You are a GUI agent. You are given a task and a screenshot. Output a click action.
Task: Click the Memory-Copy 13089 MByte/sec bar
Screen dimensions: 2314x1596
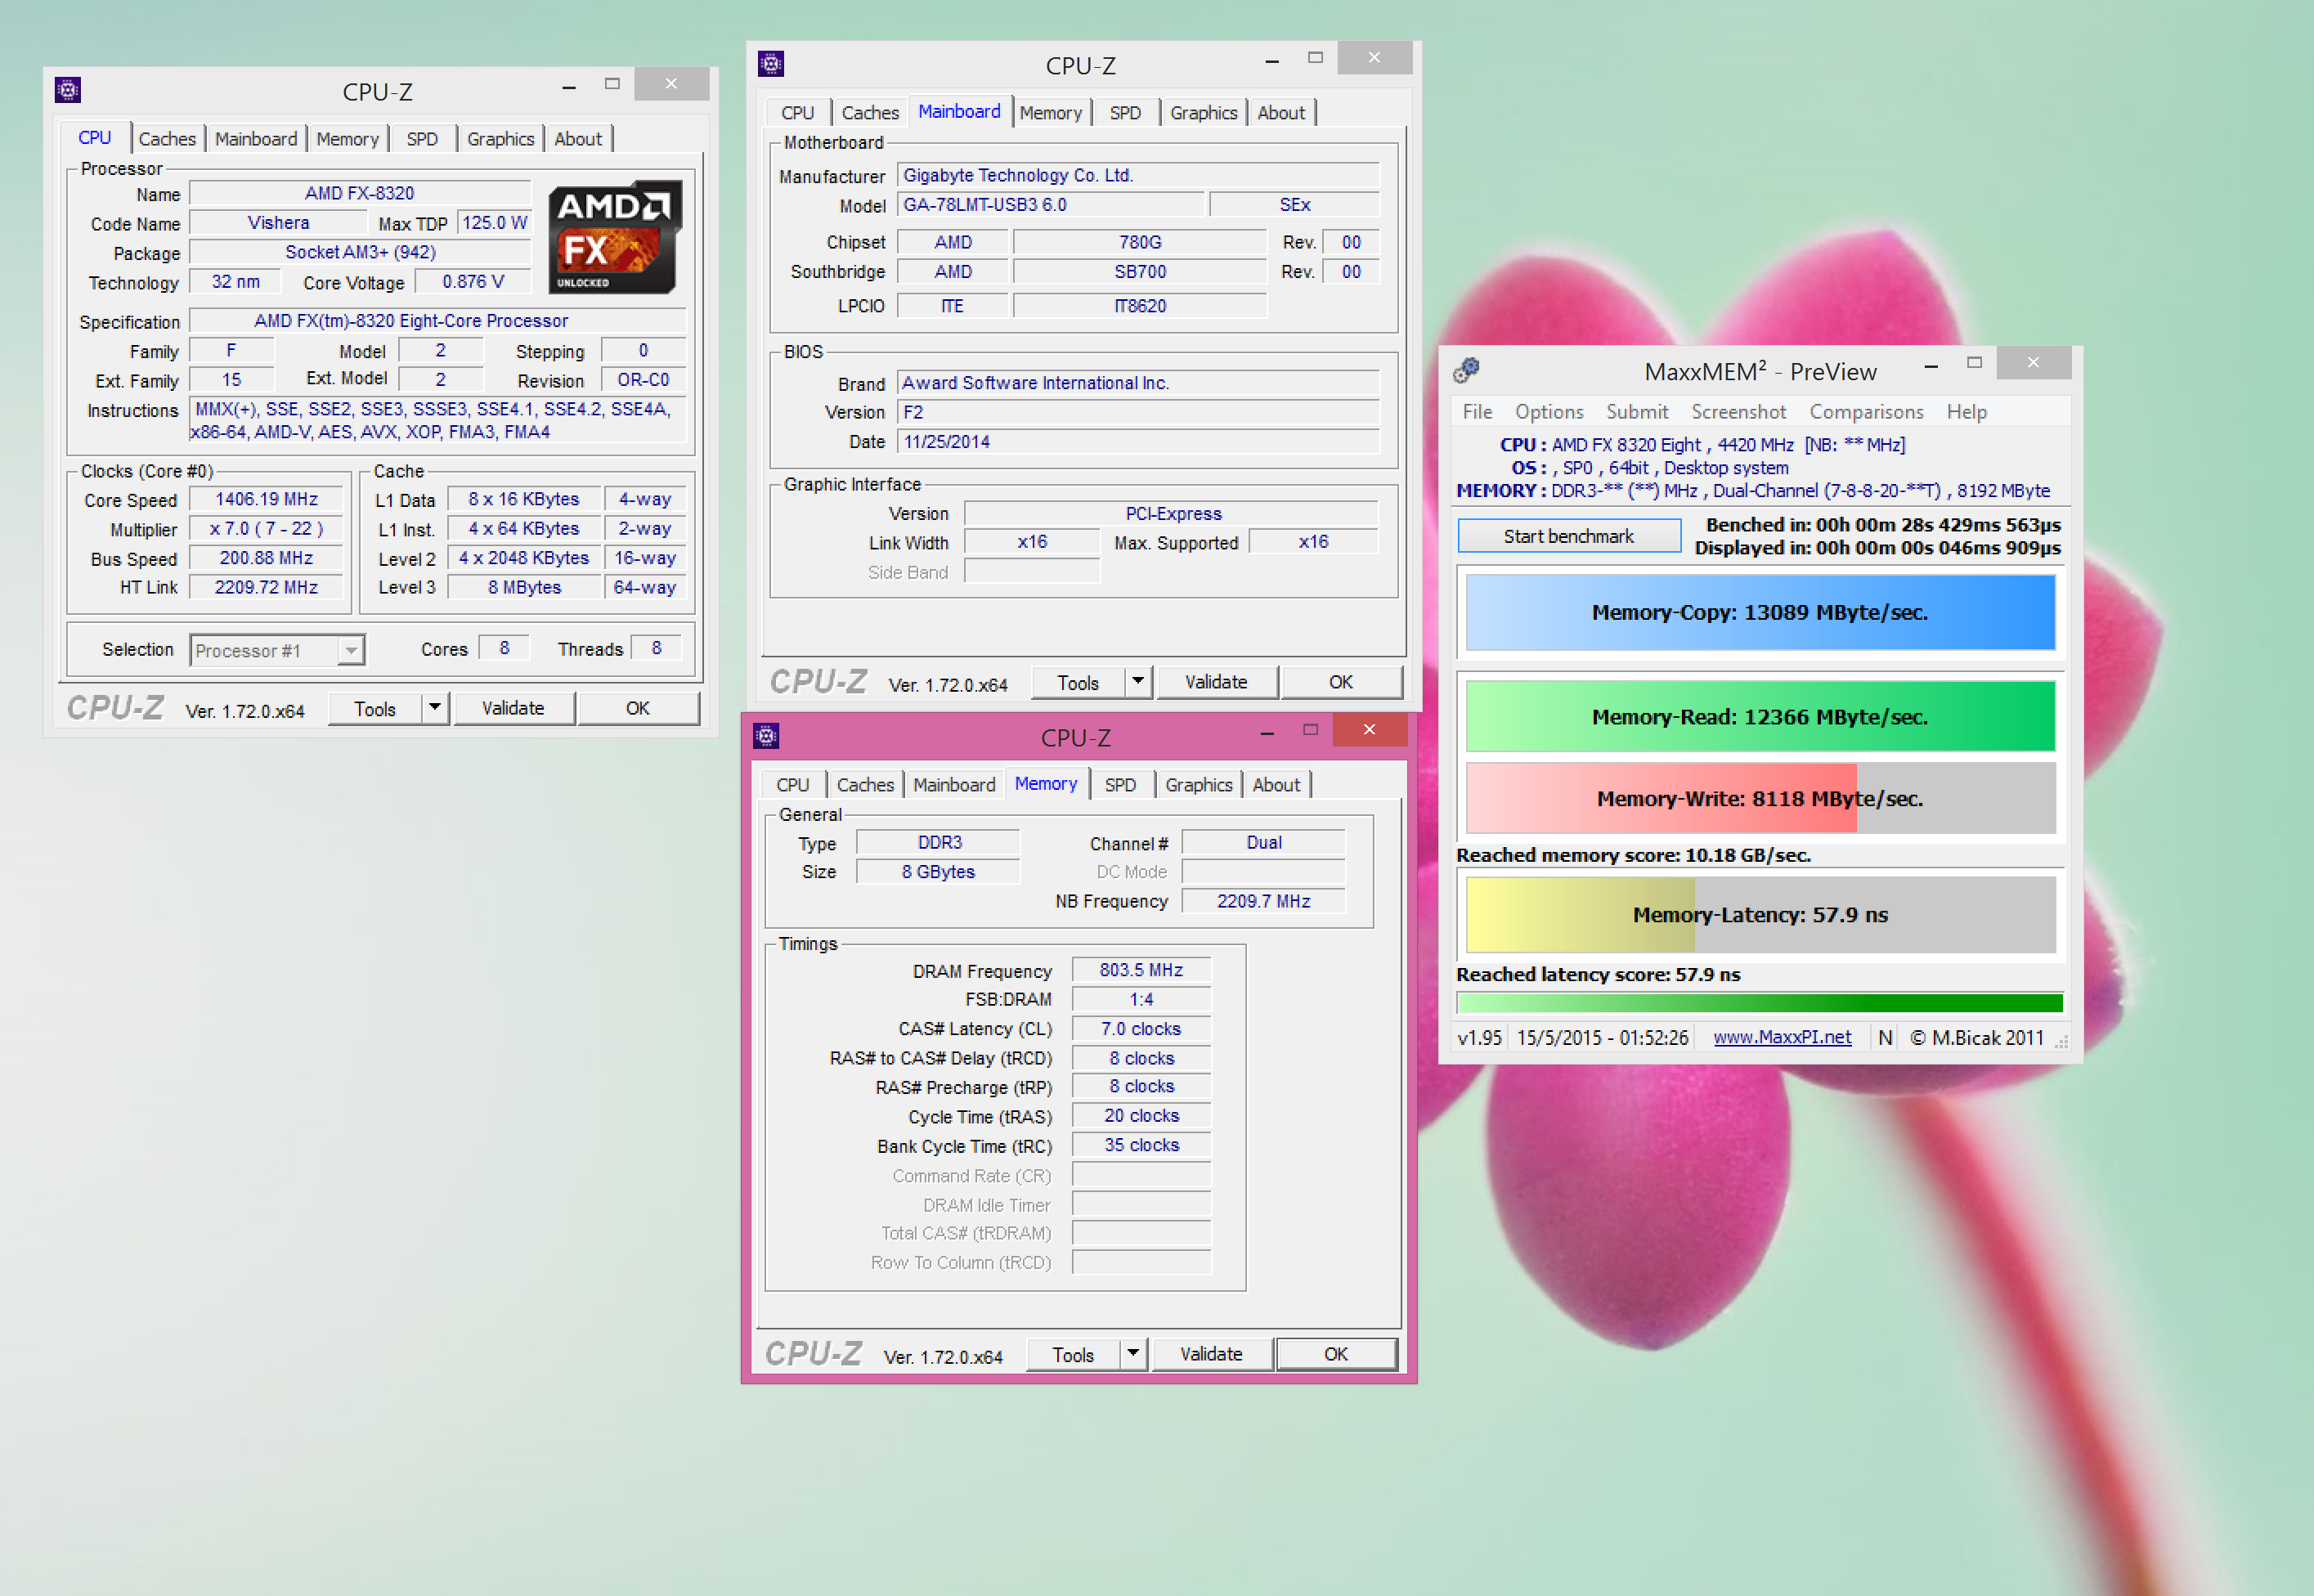pyautogui.click(x=1760, y=612)
